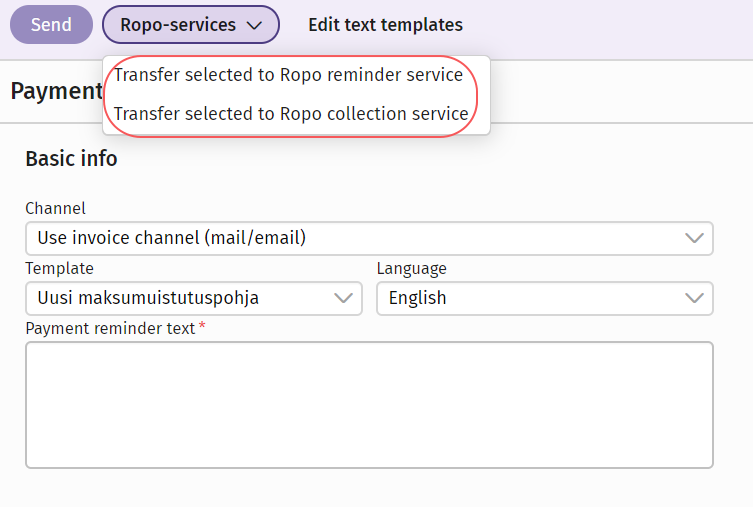
Task: Open Edit text templates
Action: coord(385,25)
